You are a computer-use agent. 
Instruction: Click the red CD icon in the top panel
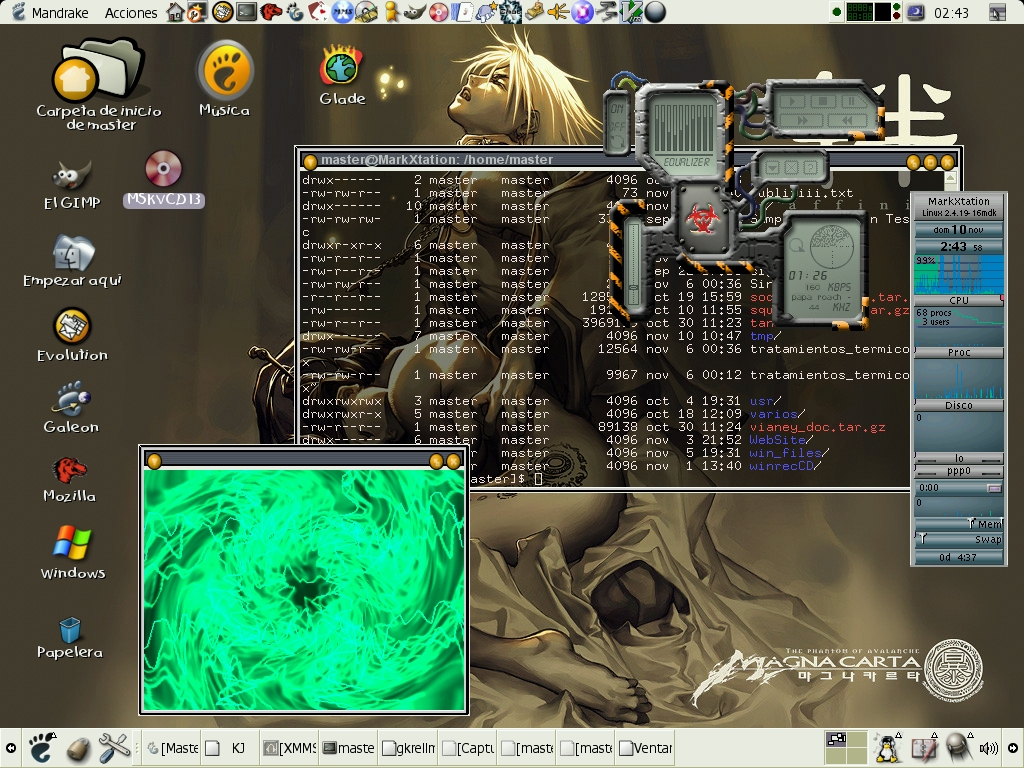click(x=438, y=12)
